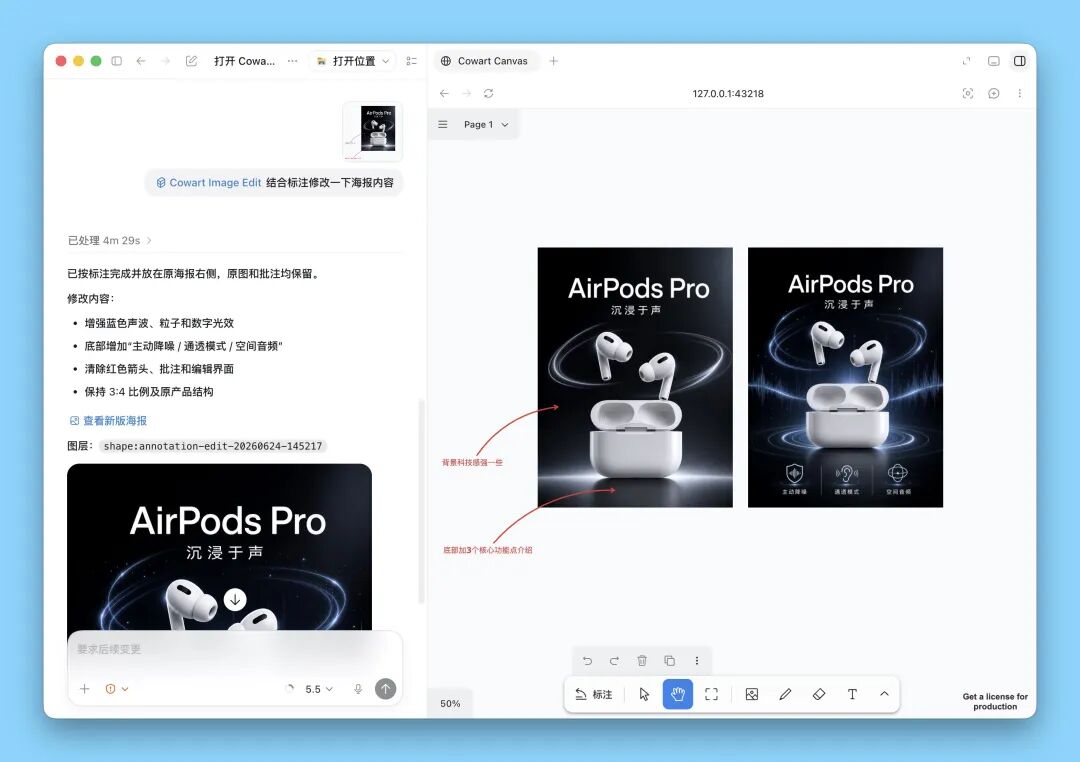Image resolution: width=1080 pixels, height=762 pixels.
Task: Click the scroll-to-bottom down arrow button
Action: coord(235,599)
